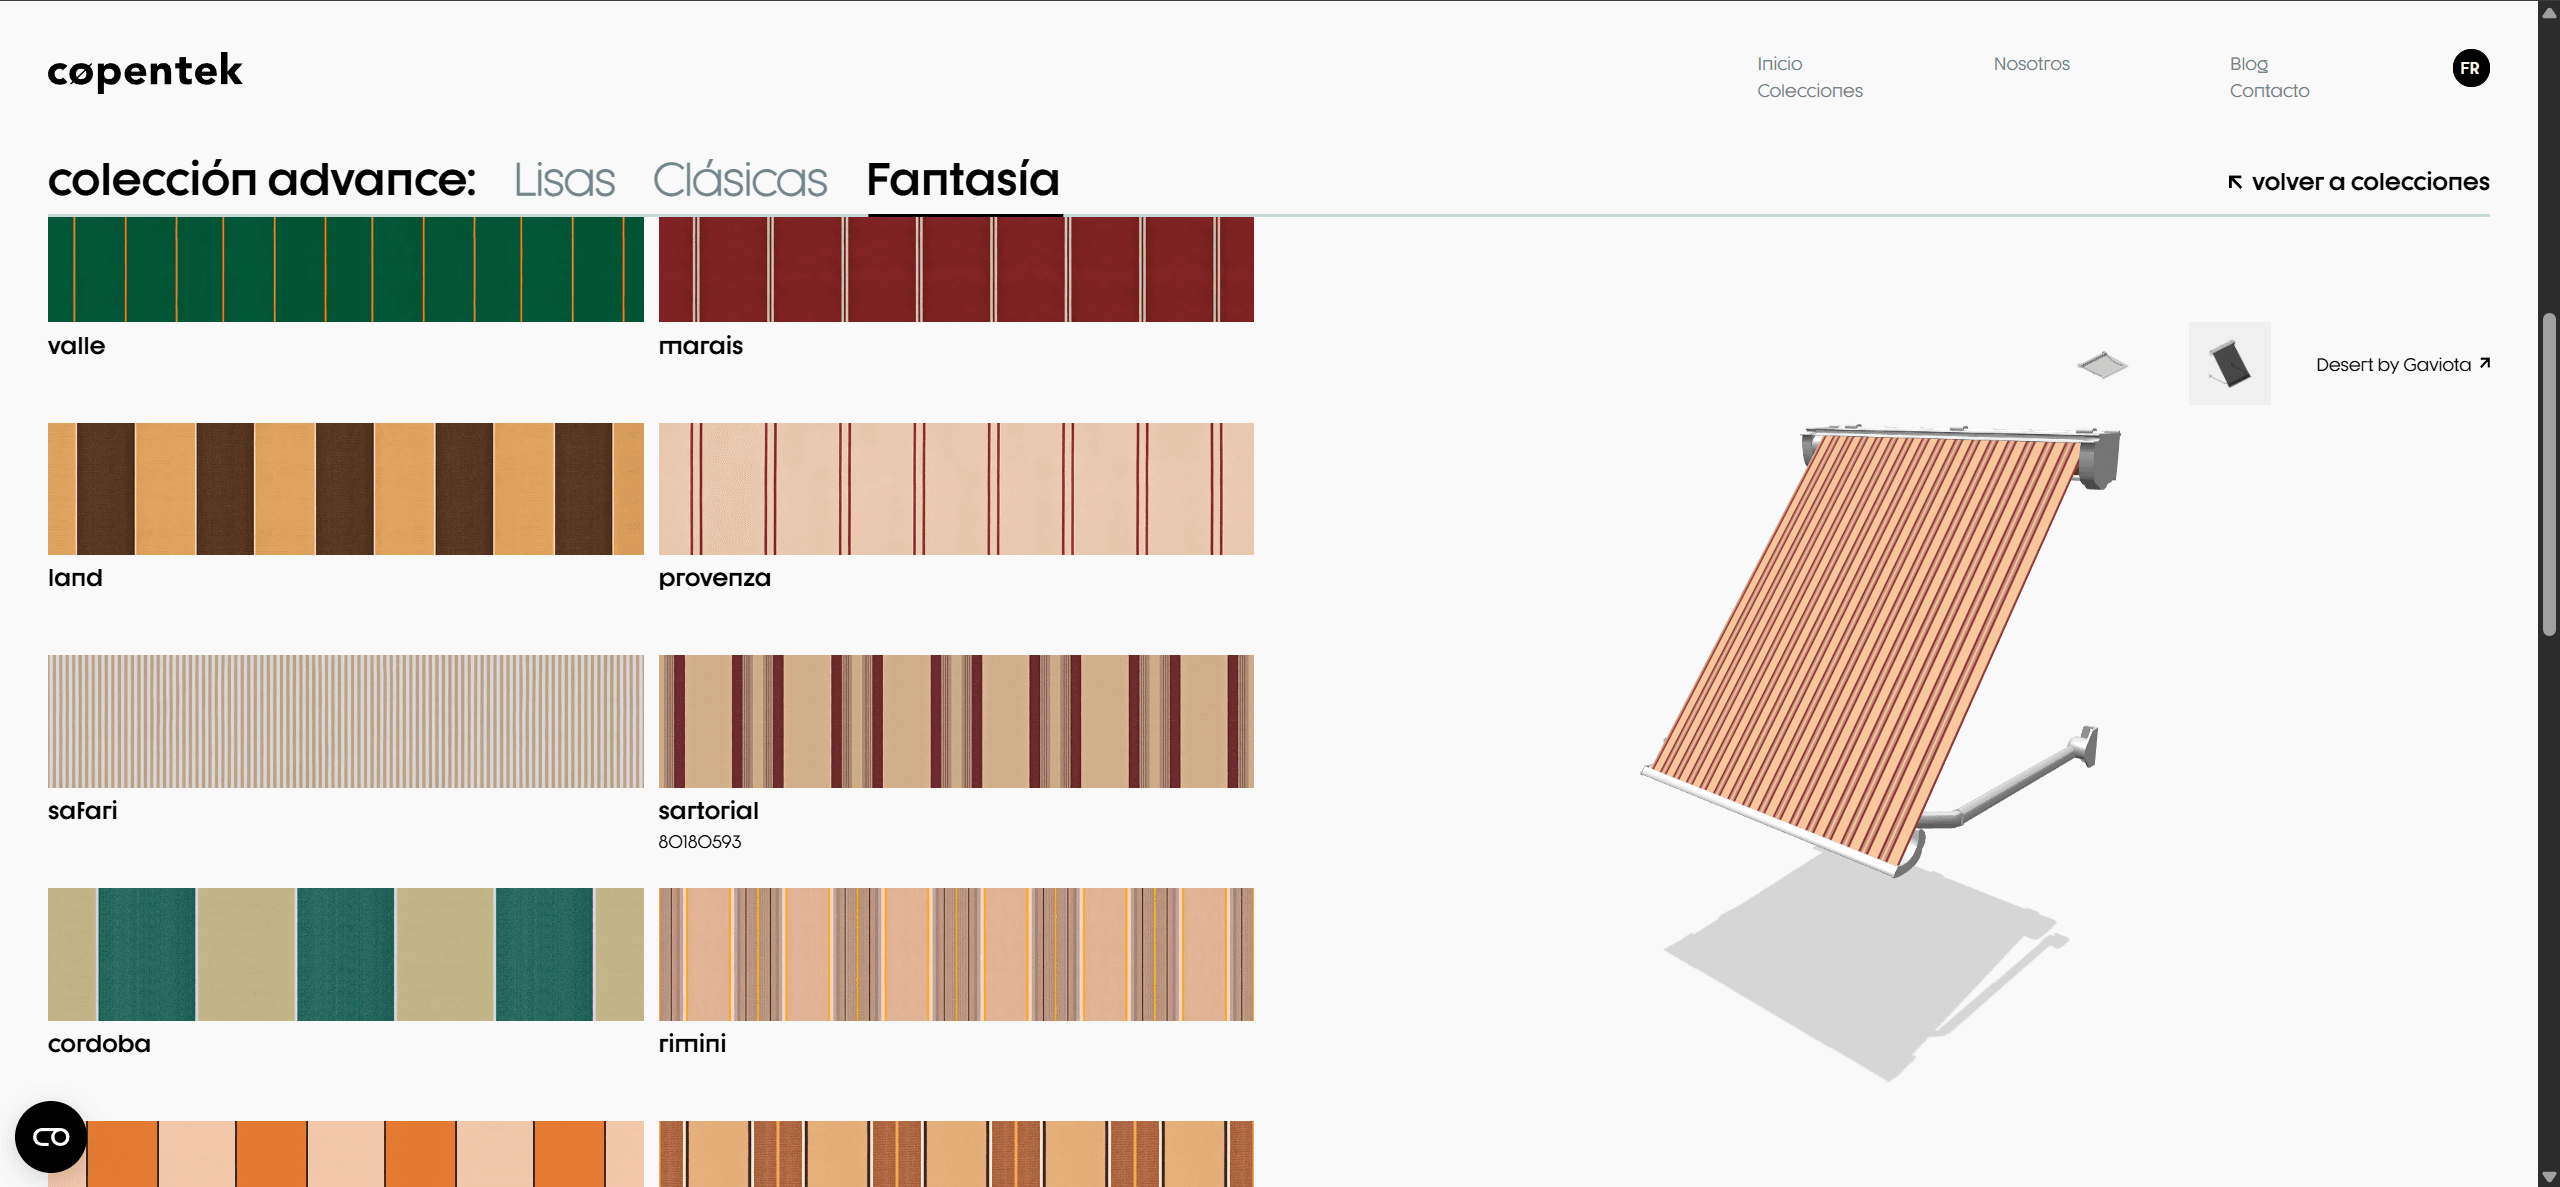Click the scrollbar down arrow
2560x1187 pixels.
coord(2551,1177)
